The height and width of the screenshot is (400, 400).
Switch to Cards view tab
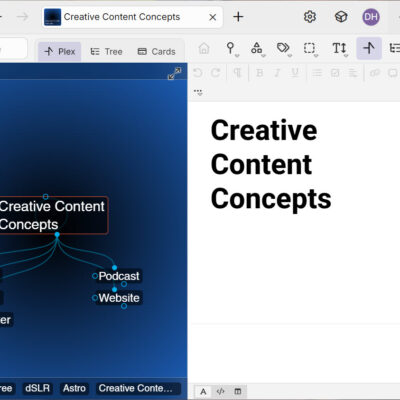156,52
